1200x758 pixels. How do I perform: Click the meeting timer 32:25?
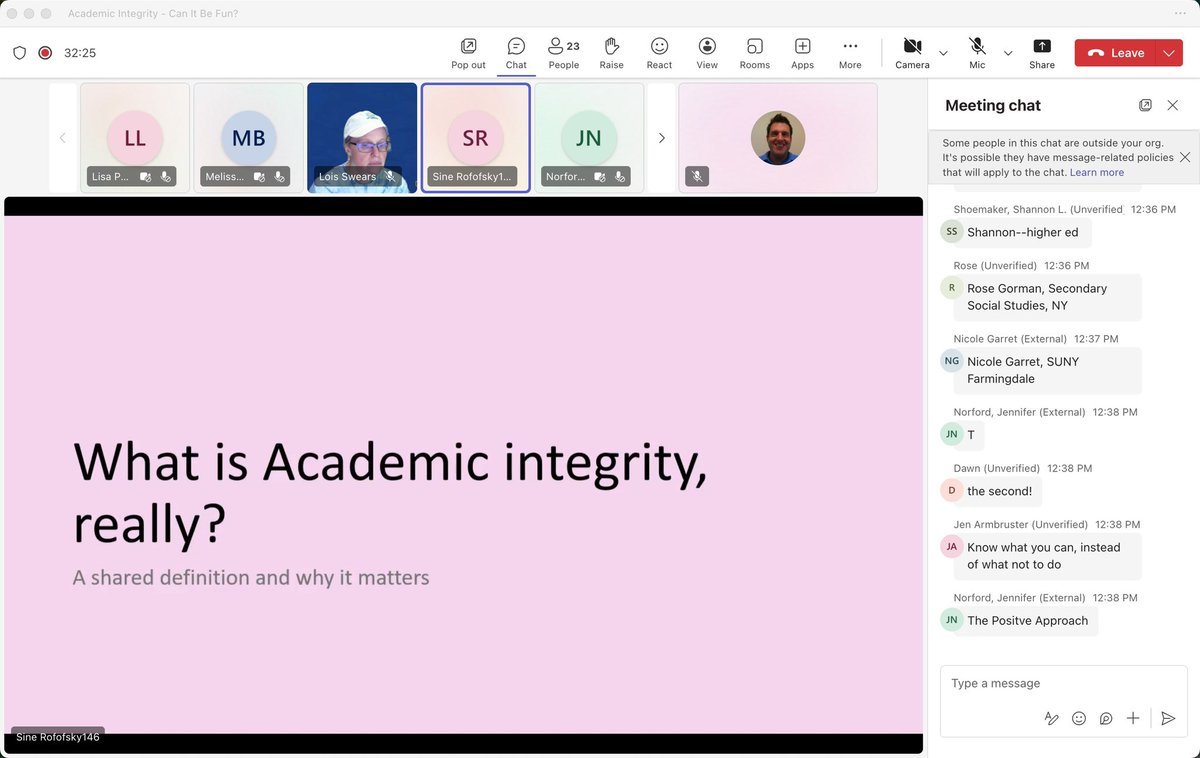pyautogui.click(x=80, y=53)
